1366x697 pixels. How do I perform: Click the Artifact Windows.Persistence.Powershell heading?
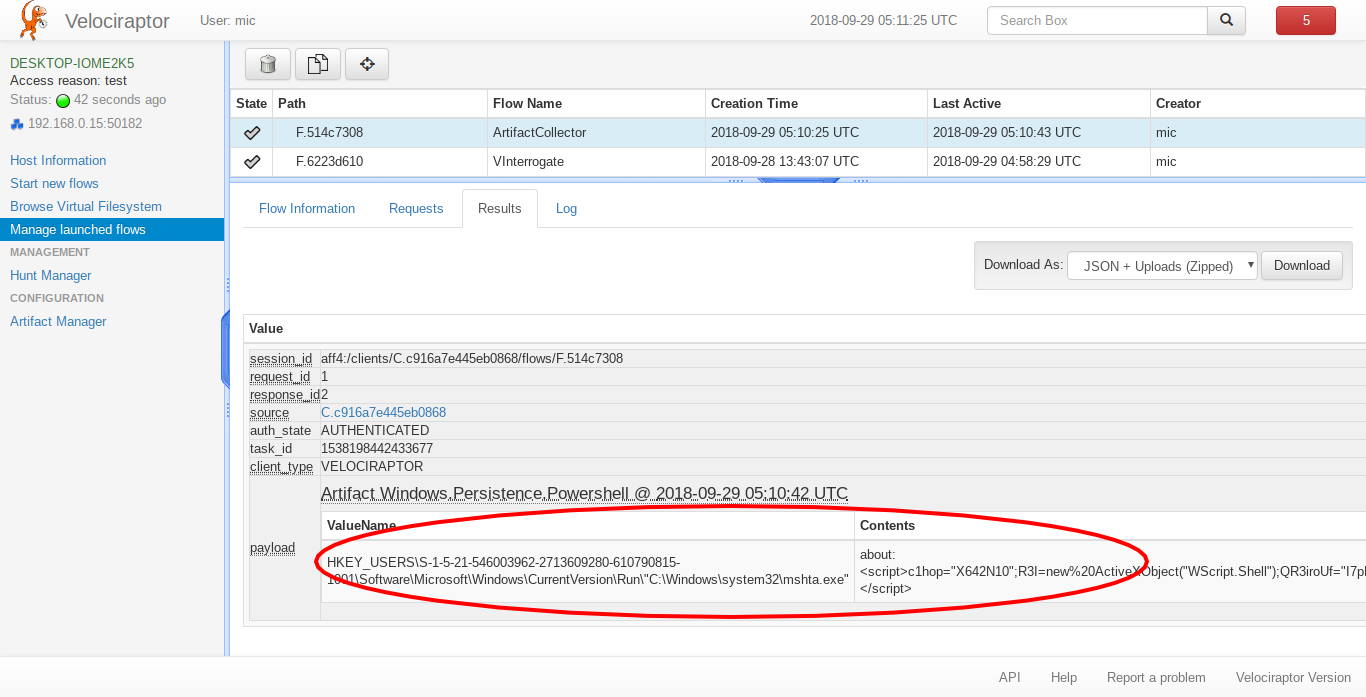[584, 493]
